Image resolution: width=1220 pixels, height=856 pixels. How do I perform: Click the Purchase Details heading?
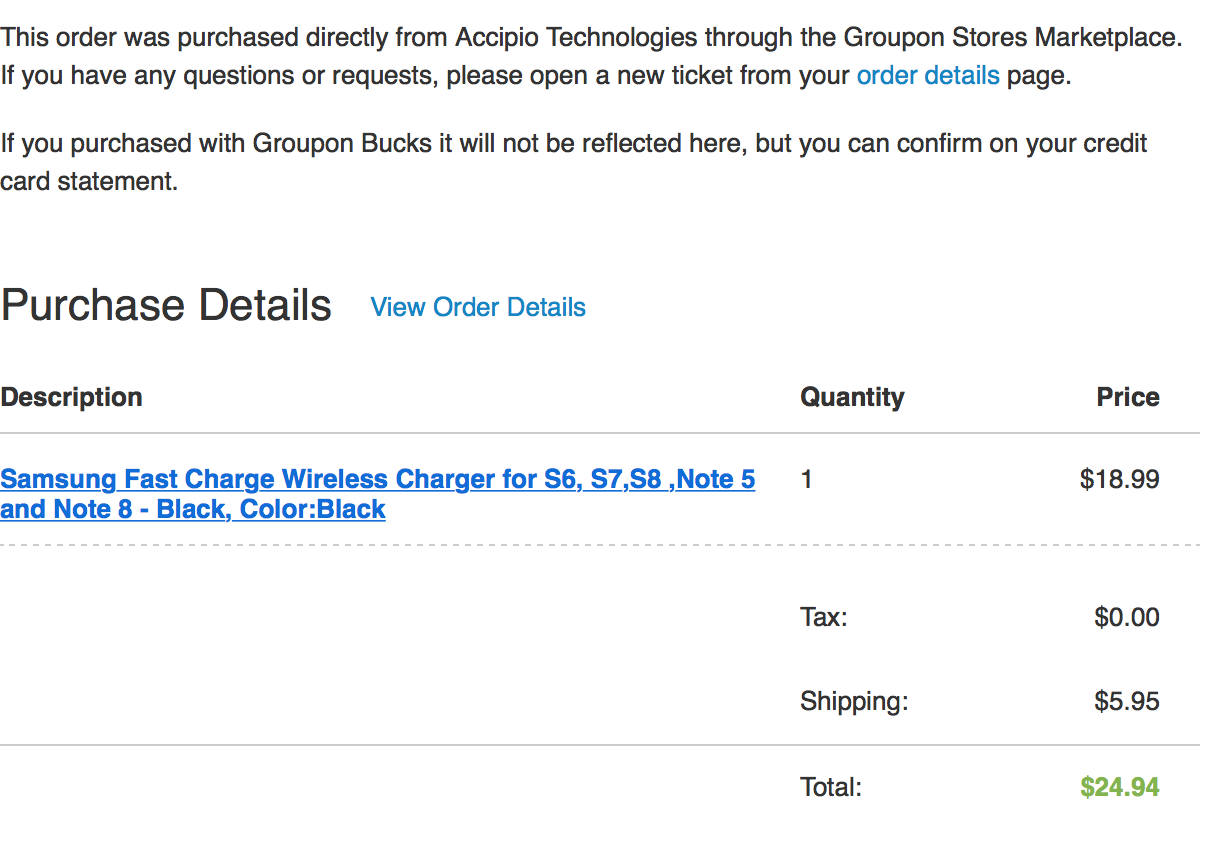166,305
